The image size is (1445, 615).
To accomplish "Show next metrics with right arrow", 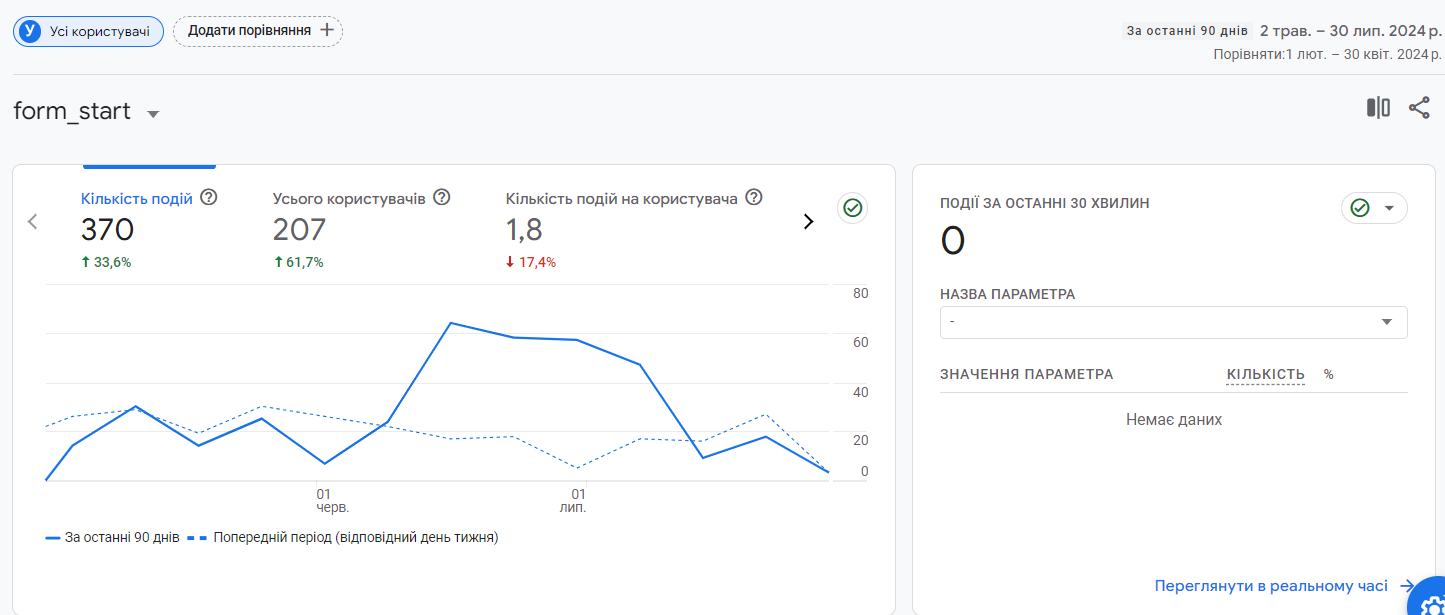I will point(808,222).
